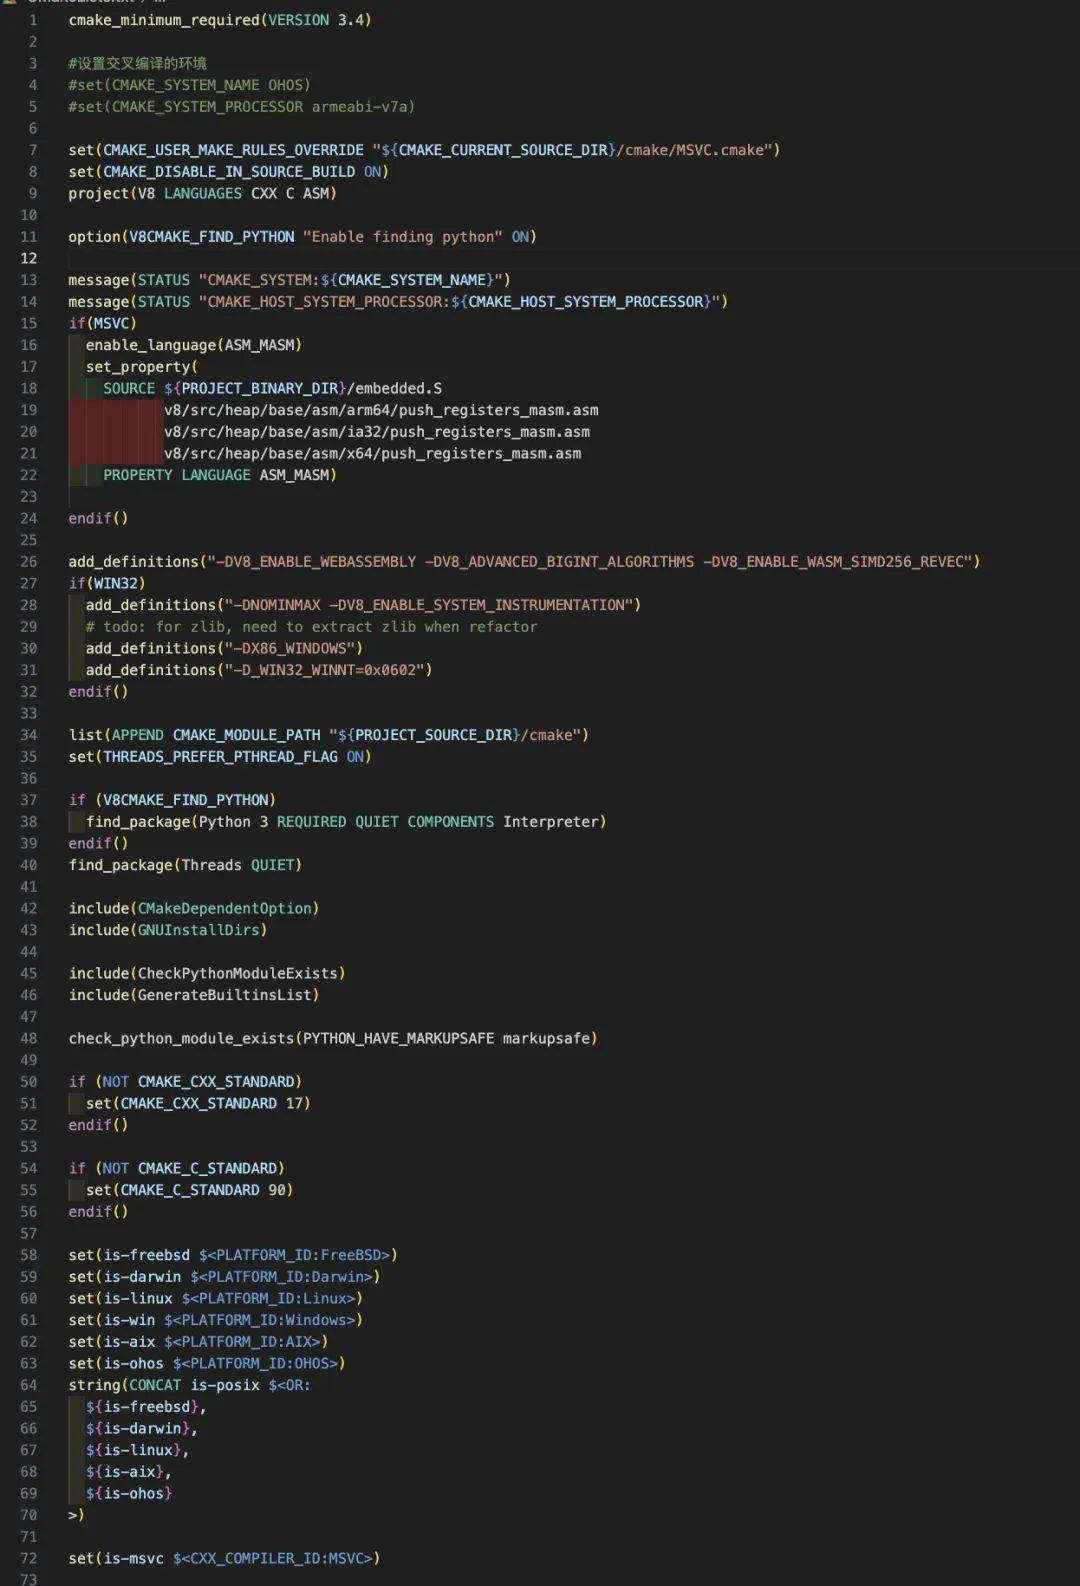Click the if(WIN32) statement
Screen dimensions: 1080x1586
pos(106,583)
